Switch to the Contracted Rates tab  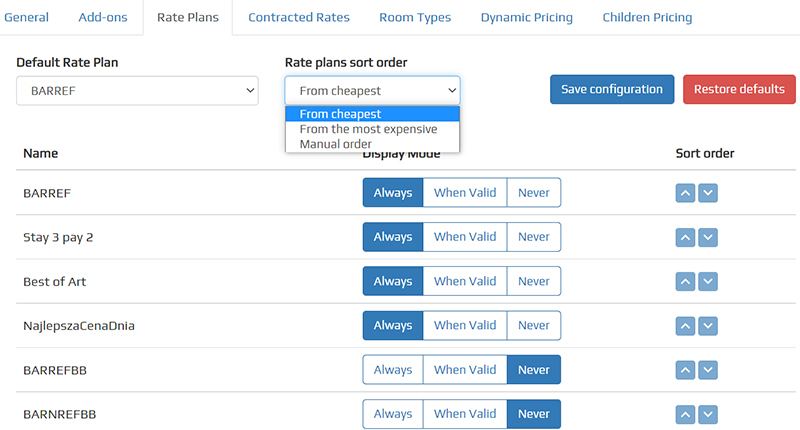[x=299, y=17]
